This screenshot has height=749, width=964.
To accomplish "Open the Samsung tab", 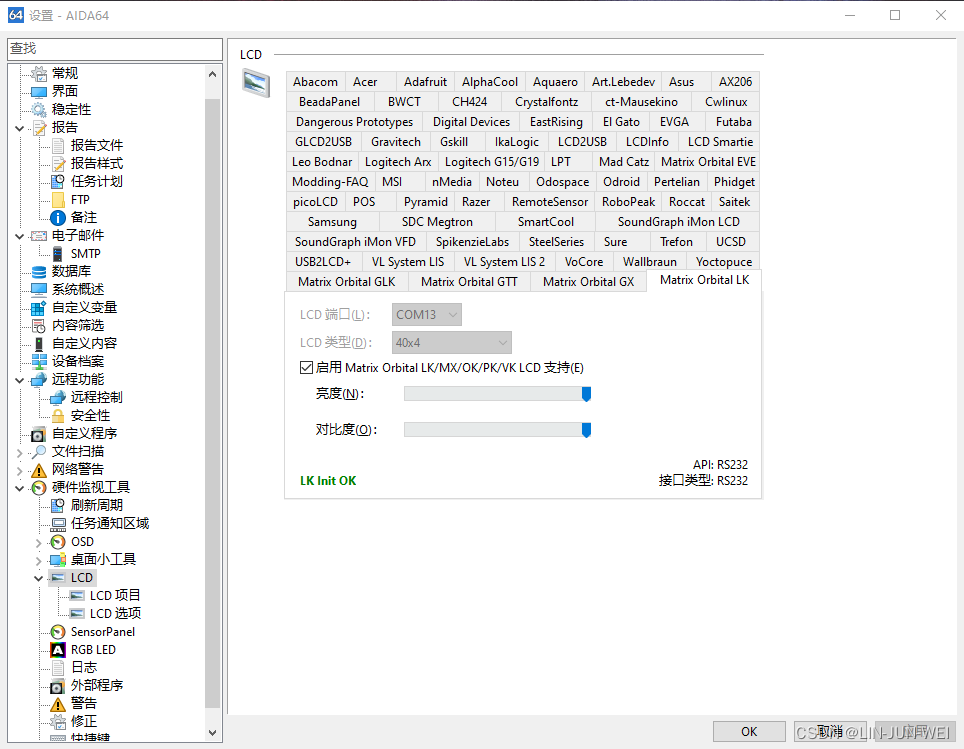I will pyautogui.click(x=332, y=222).
